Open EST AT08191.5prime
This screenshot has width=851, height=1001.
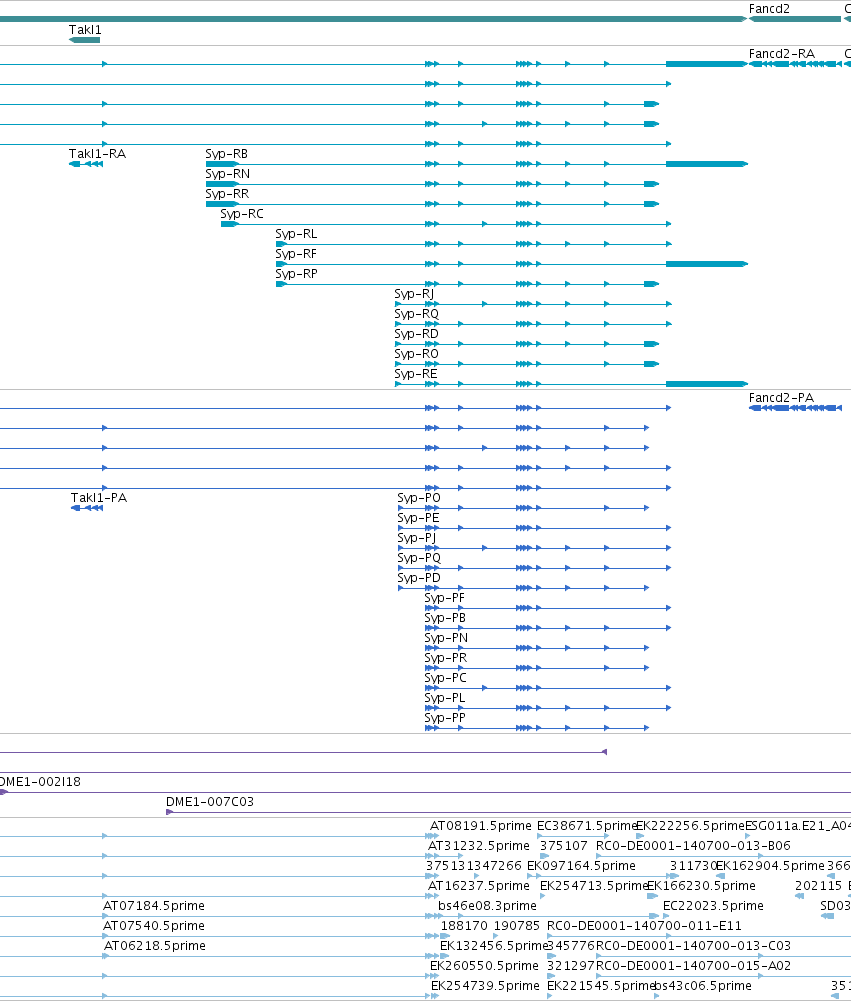click(x=481, y=826)
